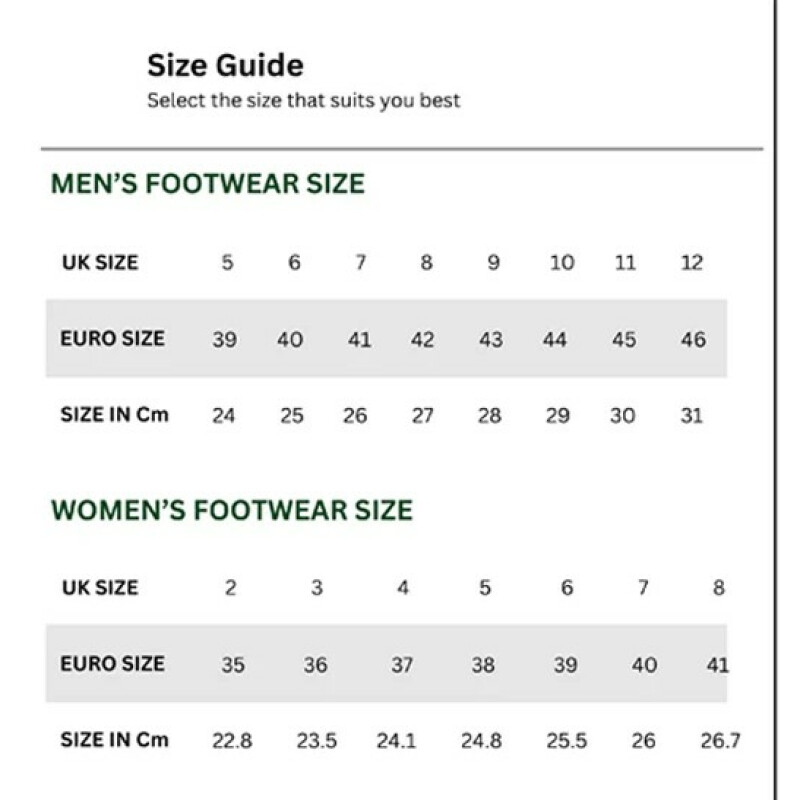
Task: Click the Women's Footwear Size heading
Action: 231,509
